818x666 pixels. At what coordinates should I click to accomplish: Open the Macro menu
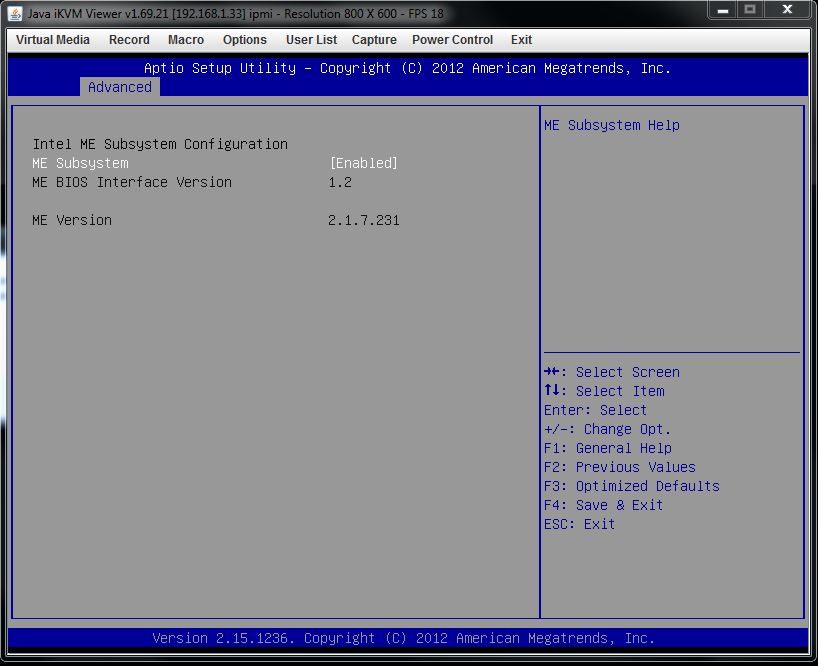(186, 40)
